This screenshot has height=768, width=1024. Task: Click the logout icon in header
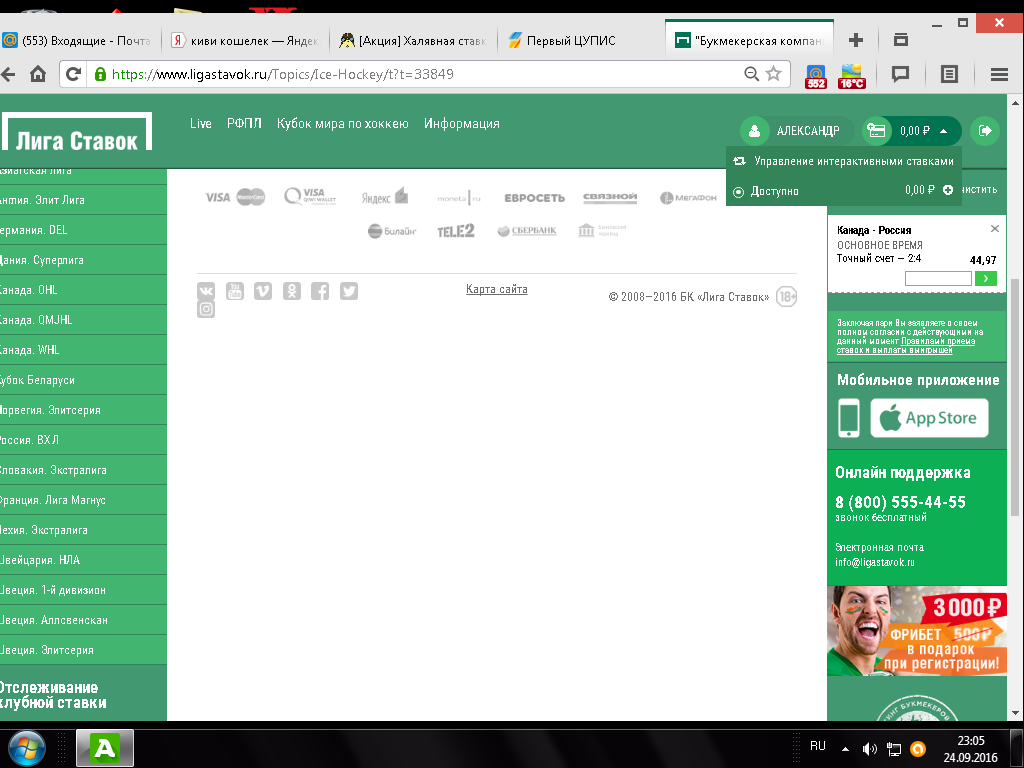pos(985,131)
